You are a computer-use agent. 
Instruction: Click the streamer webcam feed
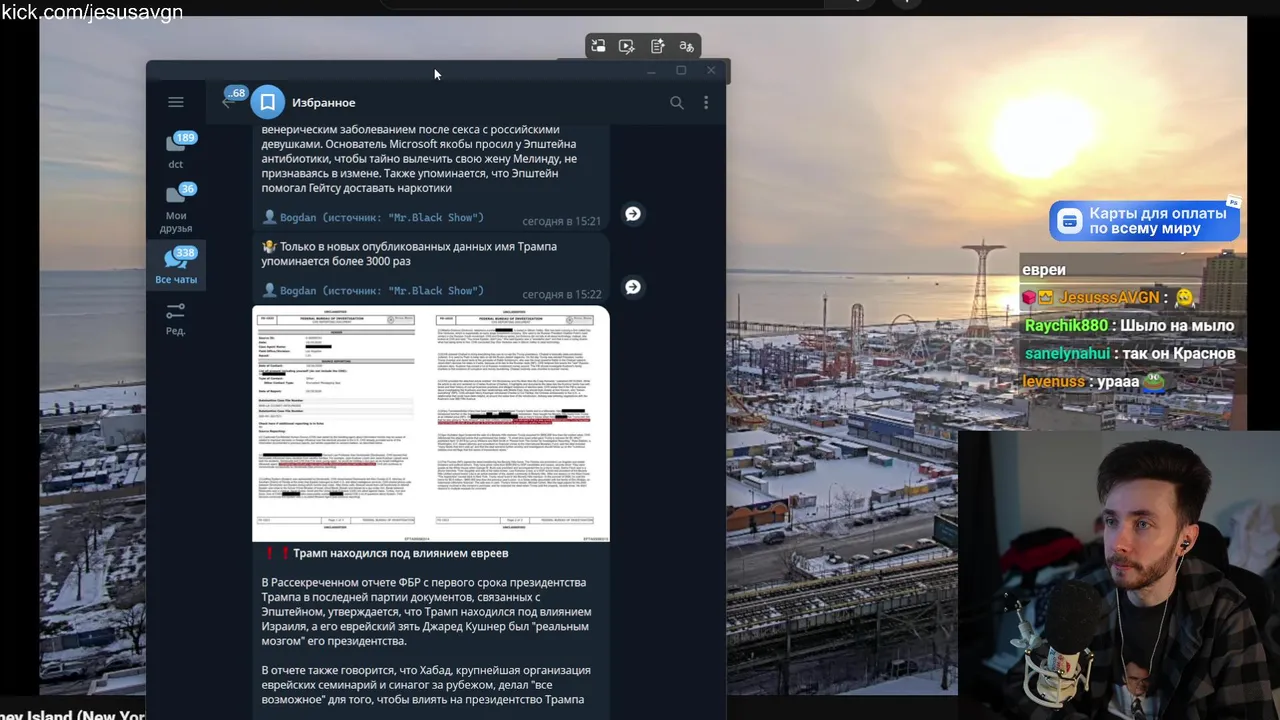[1119, 575]
